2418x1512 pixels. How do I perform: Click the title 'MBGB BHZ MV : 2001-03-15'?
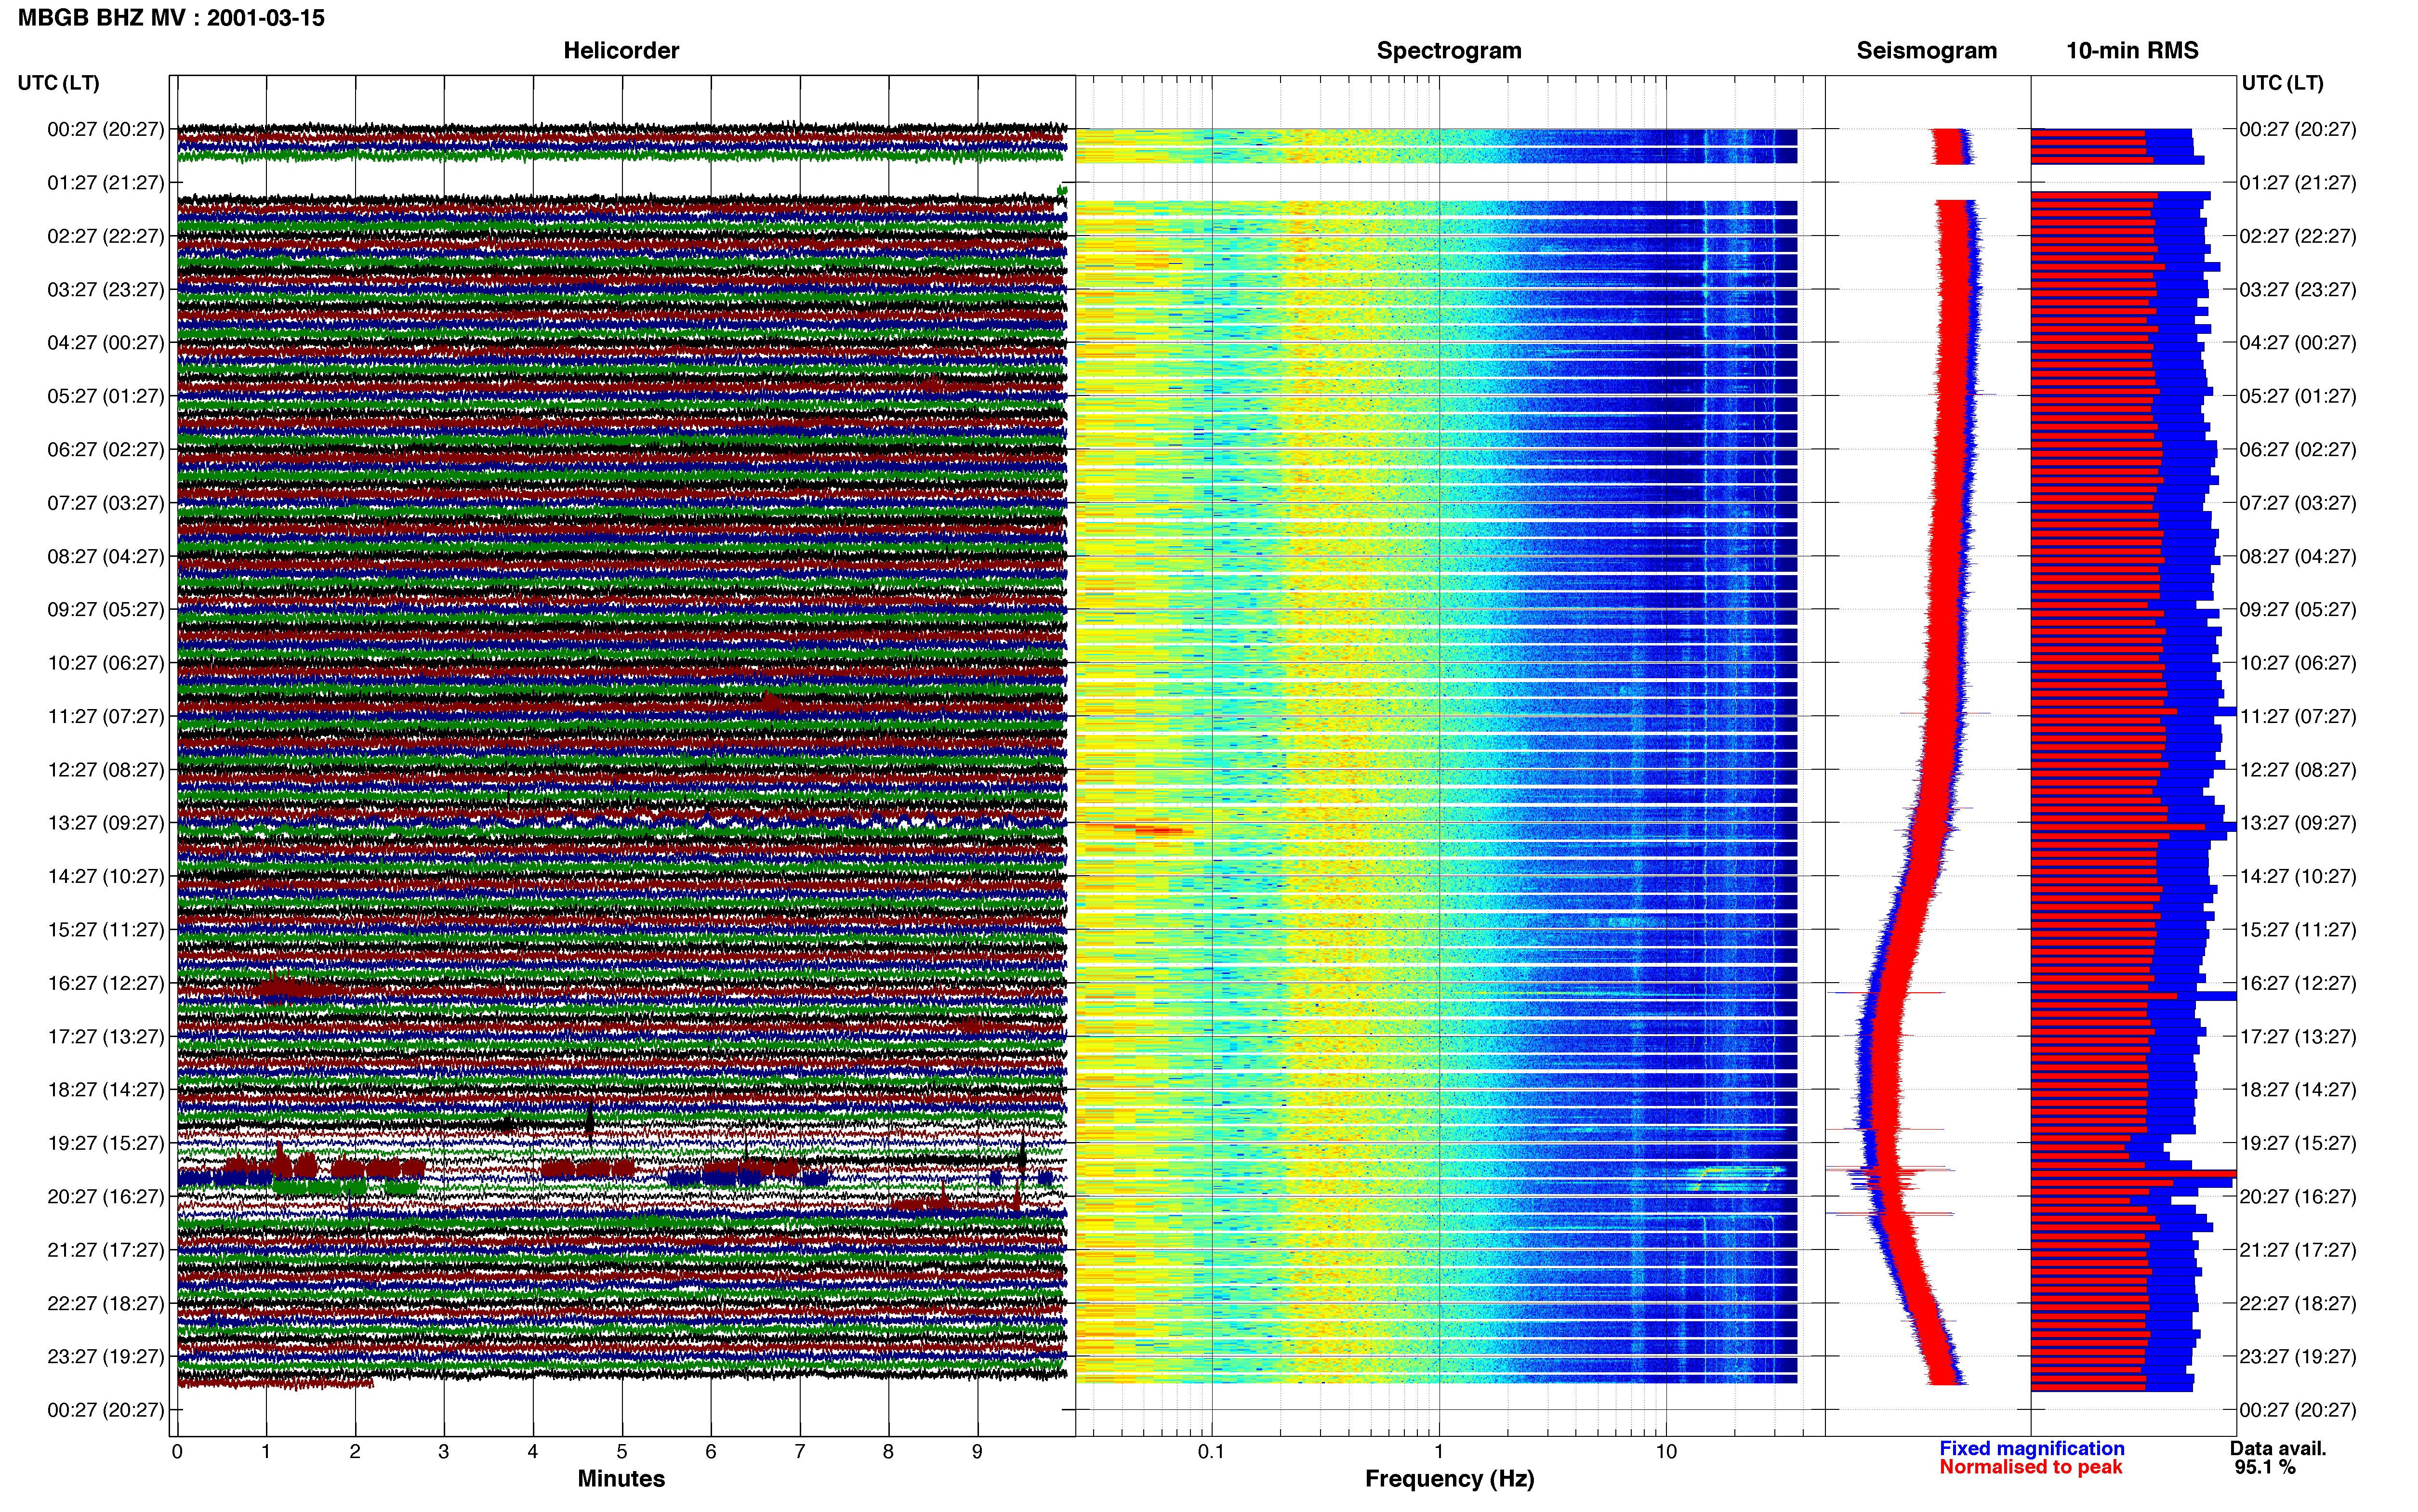pyautogui.click(x=171, y=18)
